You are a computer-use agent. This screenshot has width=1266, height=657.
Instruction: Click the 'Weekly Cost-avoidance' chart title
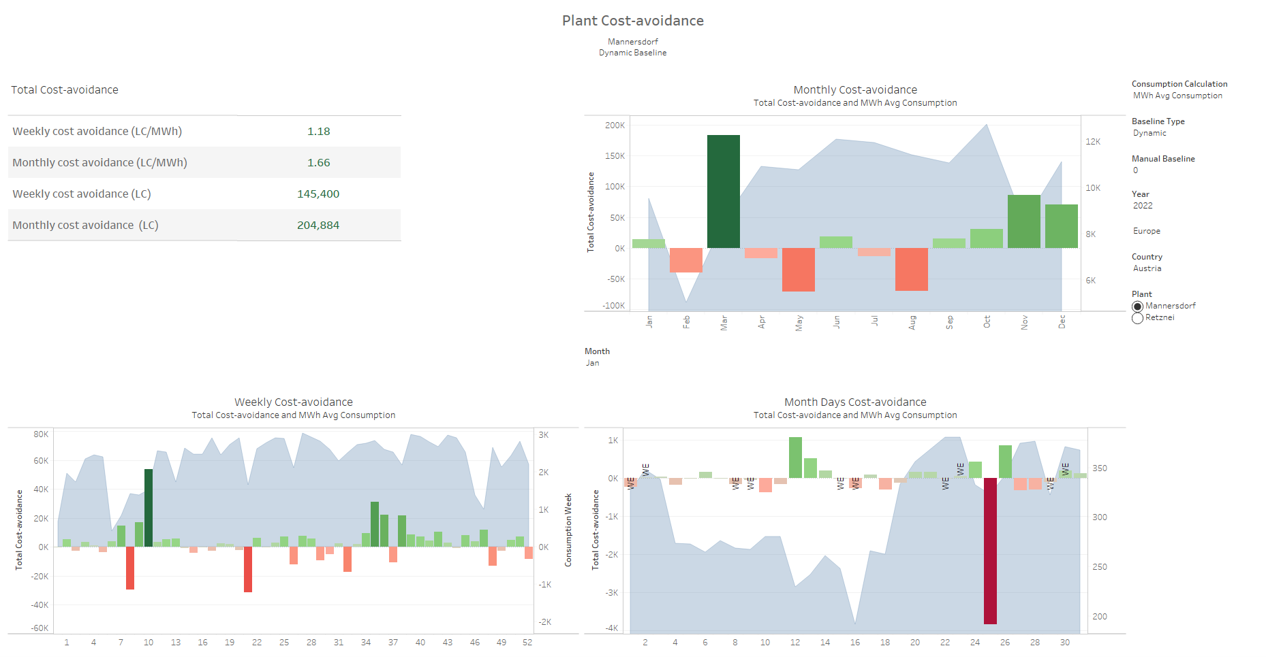(294, 402)
